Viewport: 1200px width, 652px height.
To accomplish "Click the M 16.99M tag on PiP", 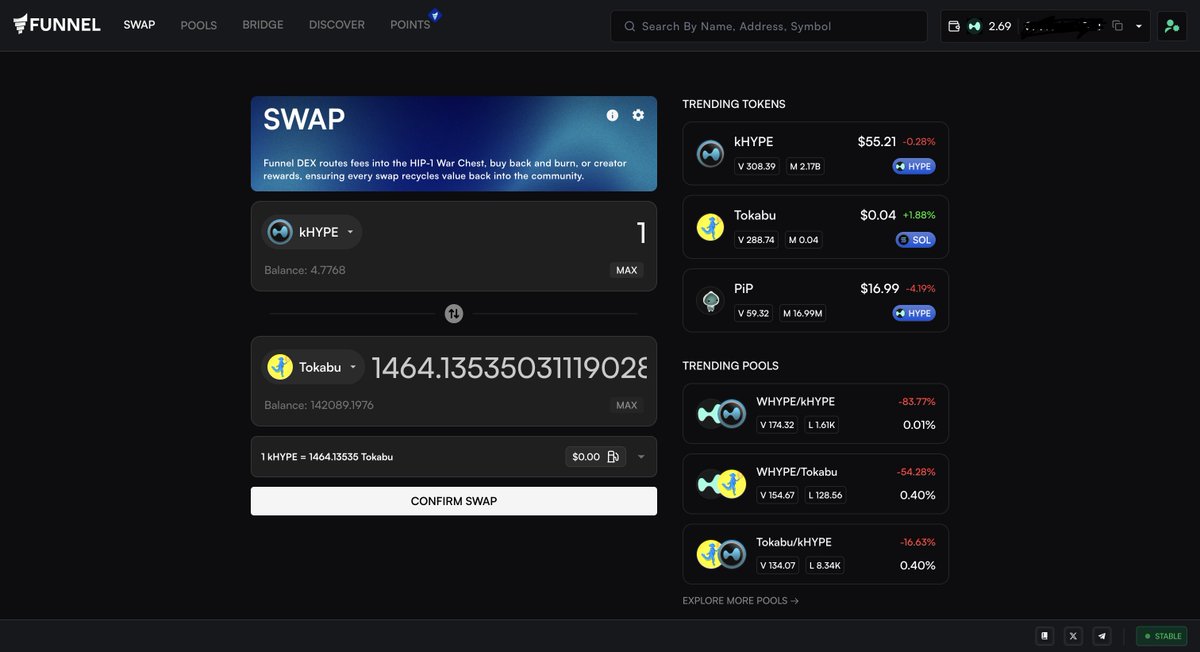I will tap(802, 313).
